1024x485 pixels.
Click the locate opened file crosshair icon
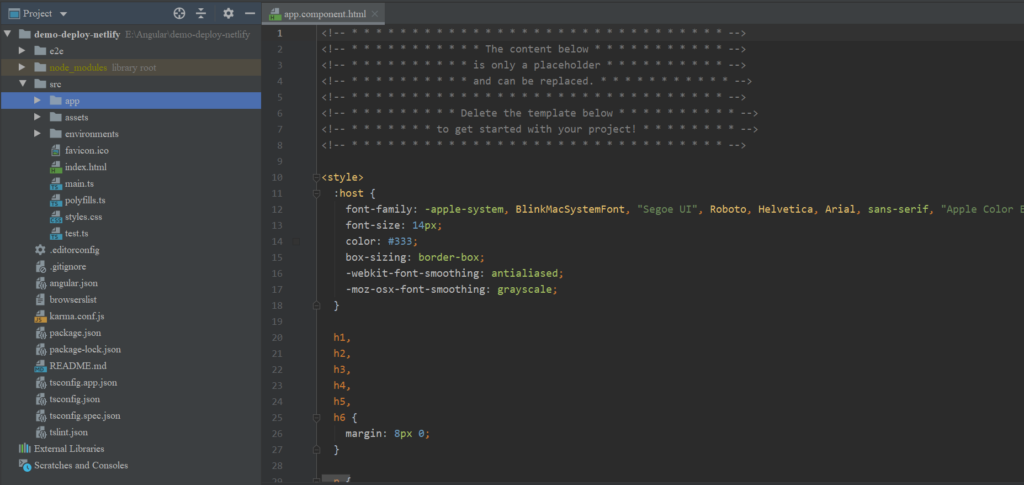click(x=179, y=14)
